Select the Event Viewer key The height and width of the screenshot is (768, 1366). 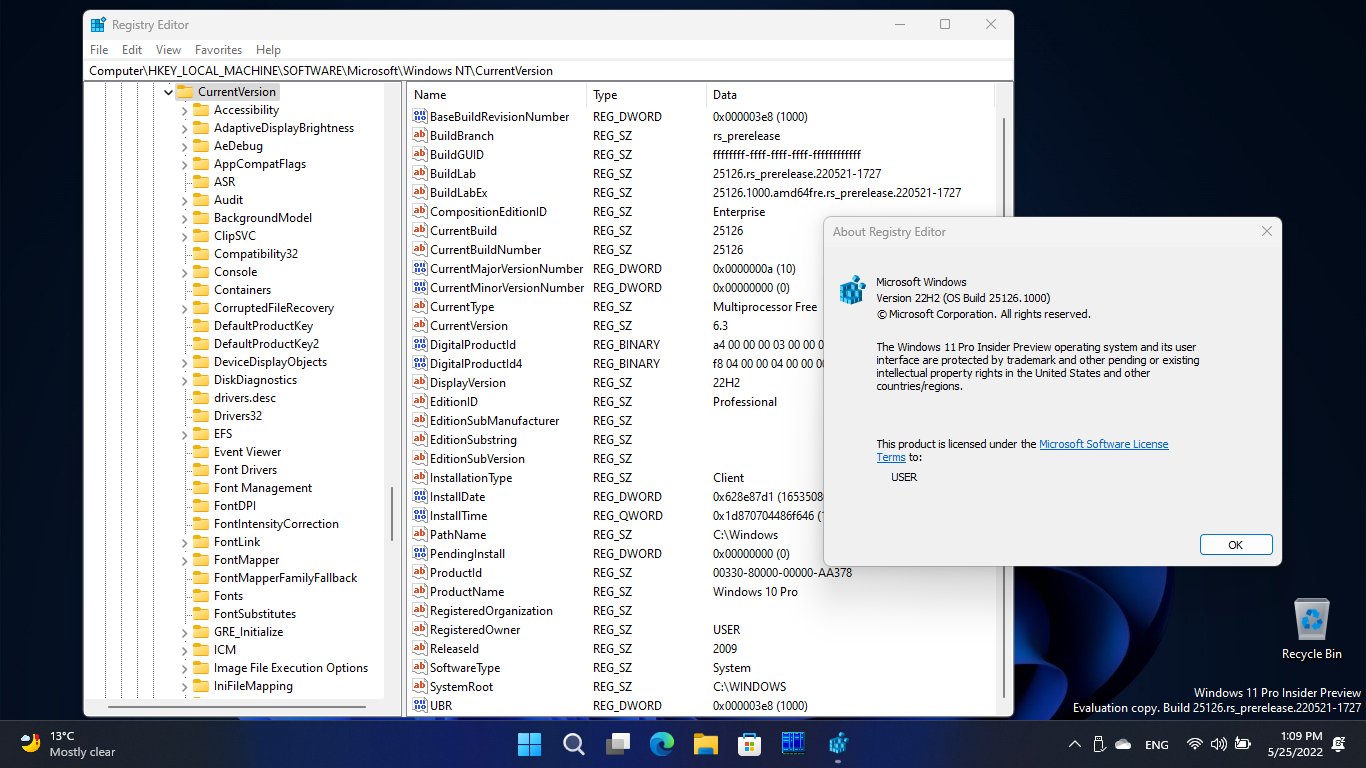247,452
